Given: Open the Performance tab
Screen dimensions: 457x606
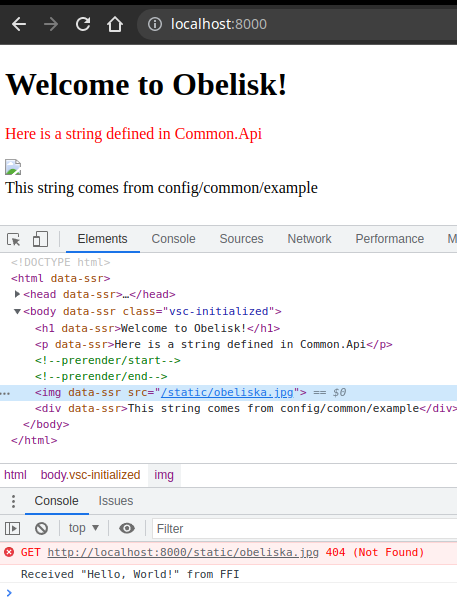Looking at the screenshot, I should (390, 239).
